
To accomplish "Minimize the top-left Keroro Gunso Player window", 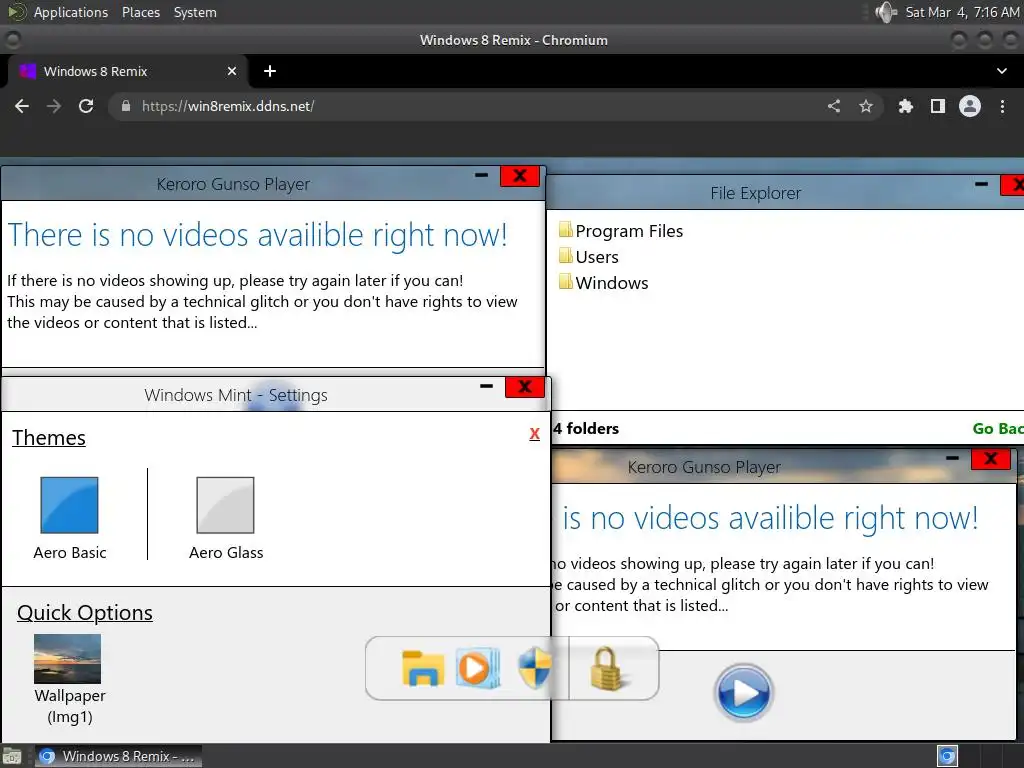I will coord(481,175).
